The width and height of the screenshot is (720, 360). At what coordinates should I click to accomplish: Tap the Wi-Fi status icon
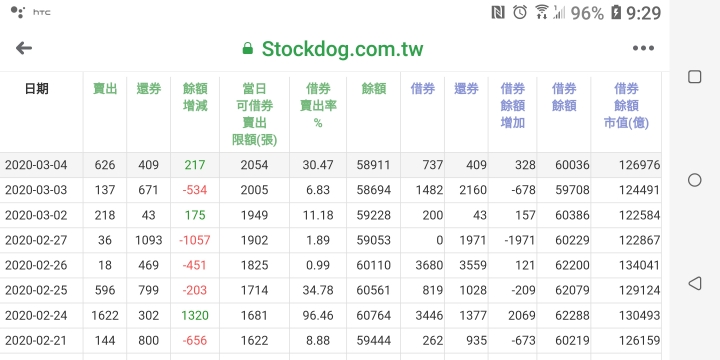point(542,12)
